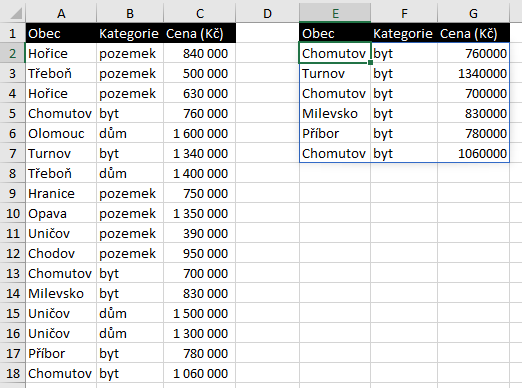This screenshot has width=522, height=388.
Task: Select the Kategorie header in column F
Action: (x=404, y=33)
